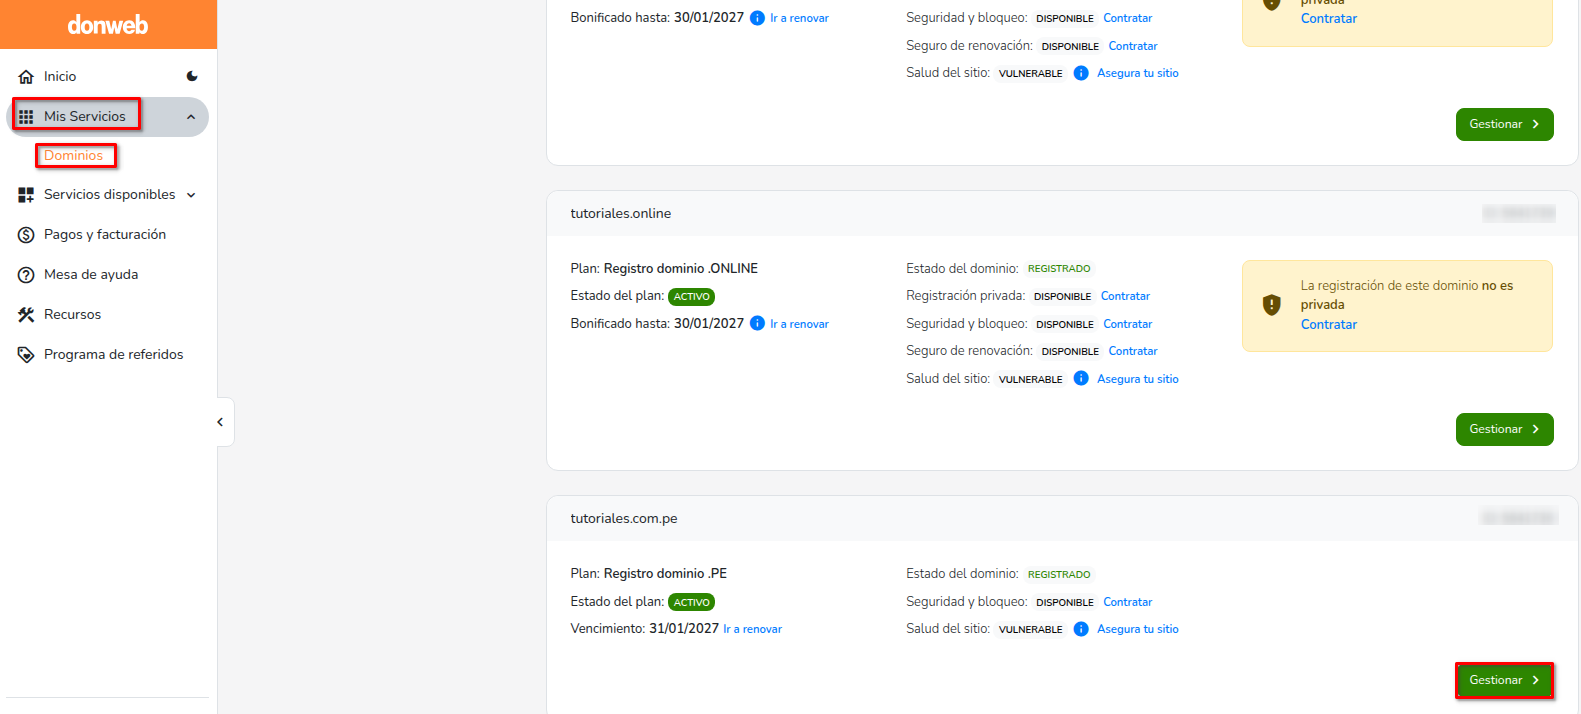
Task: Click Ir a renovar for tutoriales.com.pe
Action: [753, 629]
